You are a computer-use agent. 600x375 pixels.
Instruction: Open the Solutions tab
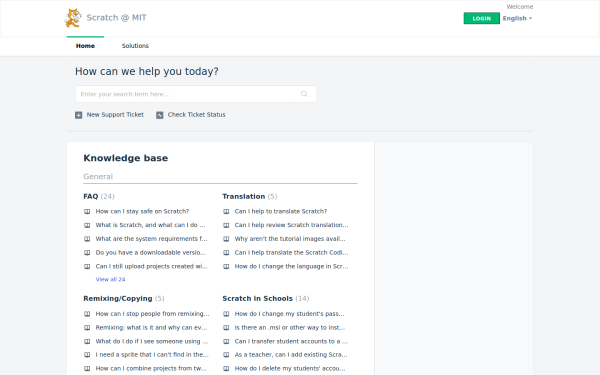point(135,46)
